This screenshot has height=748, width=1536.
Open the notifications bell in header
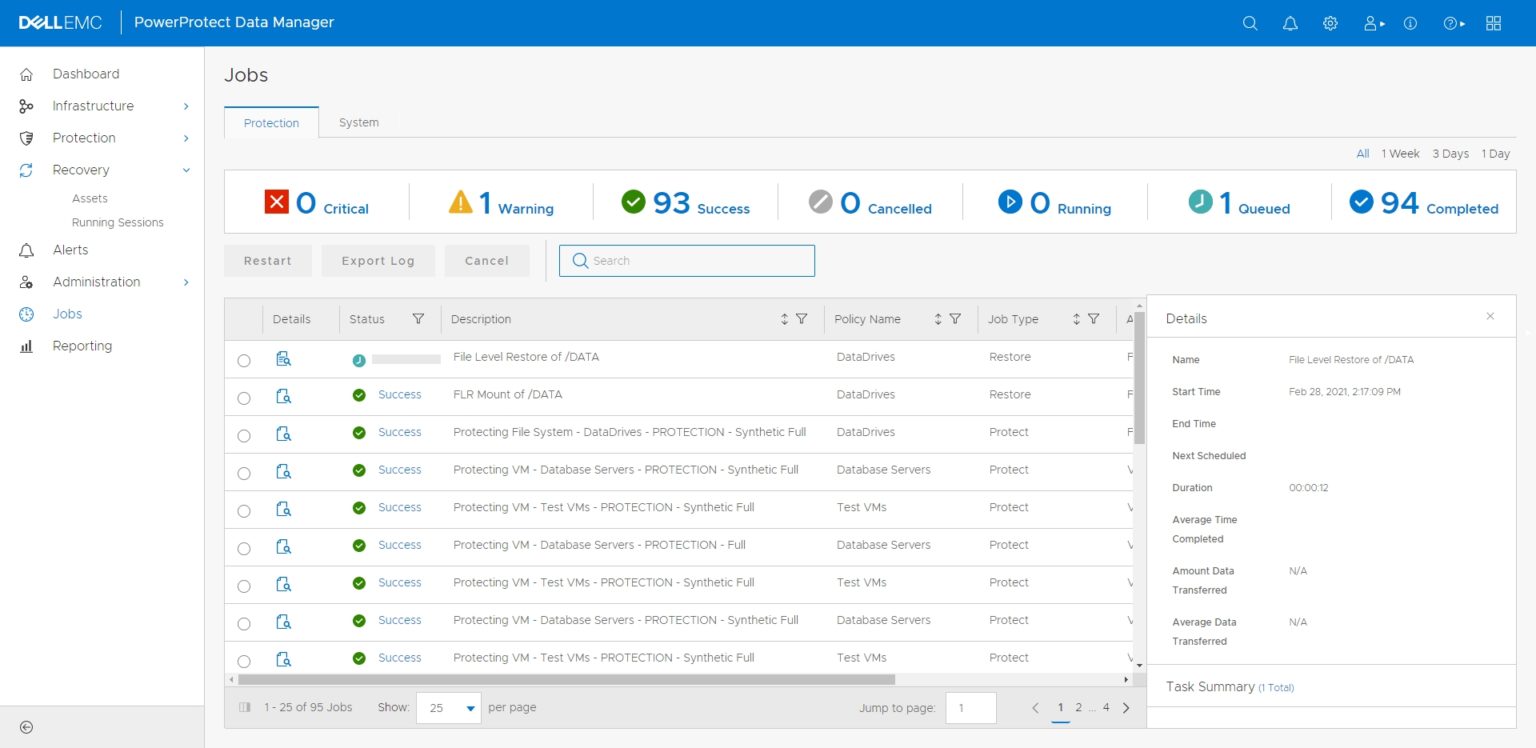[1290, 23]
